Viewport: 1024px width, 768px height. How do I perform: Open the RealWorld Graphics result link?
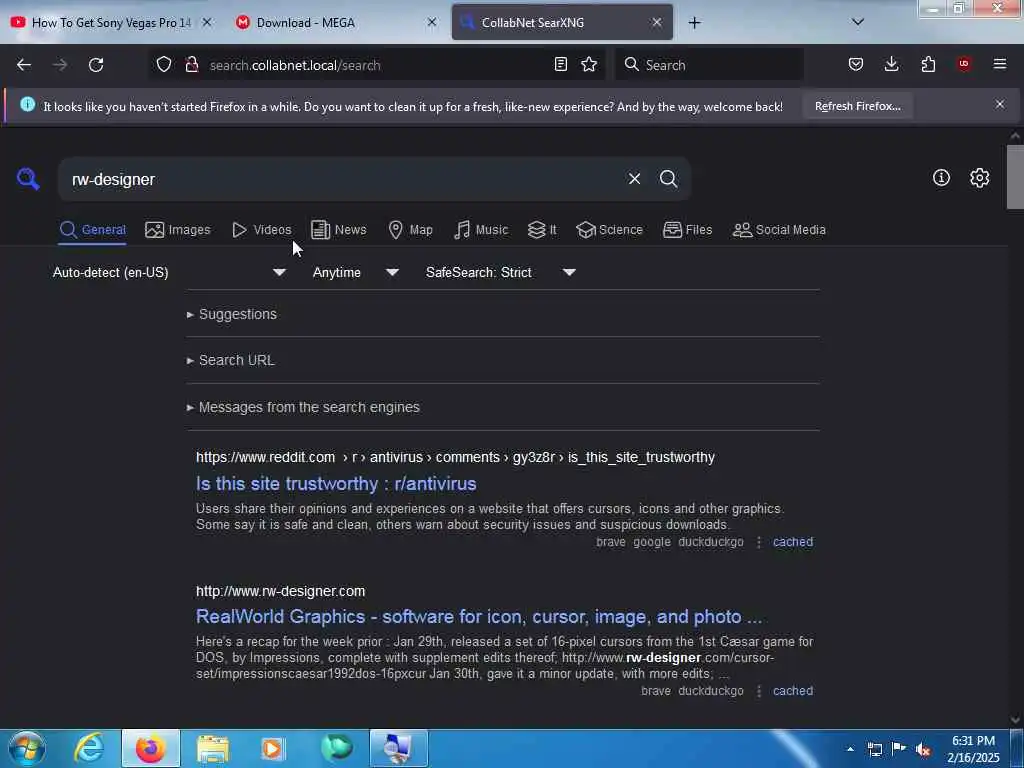point(479,616)
